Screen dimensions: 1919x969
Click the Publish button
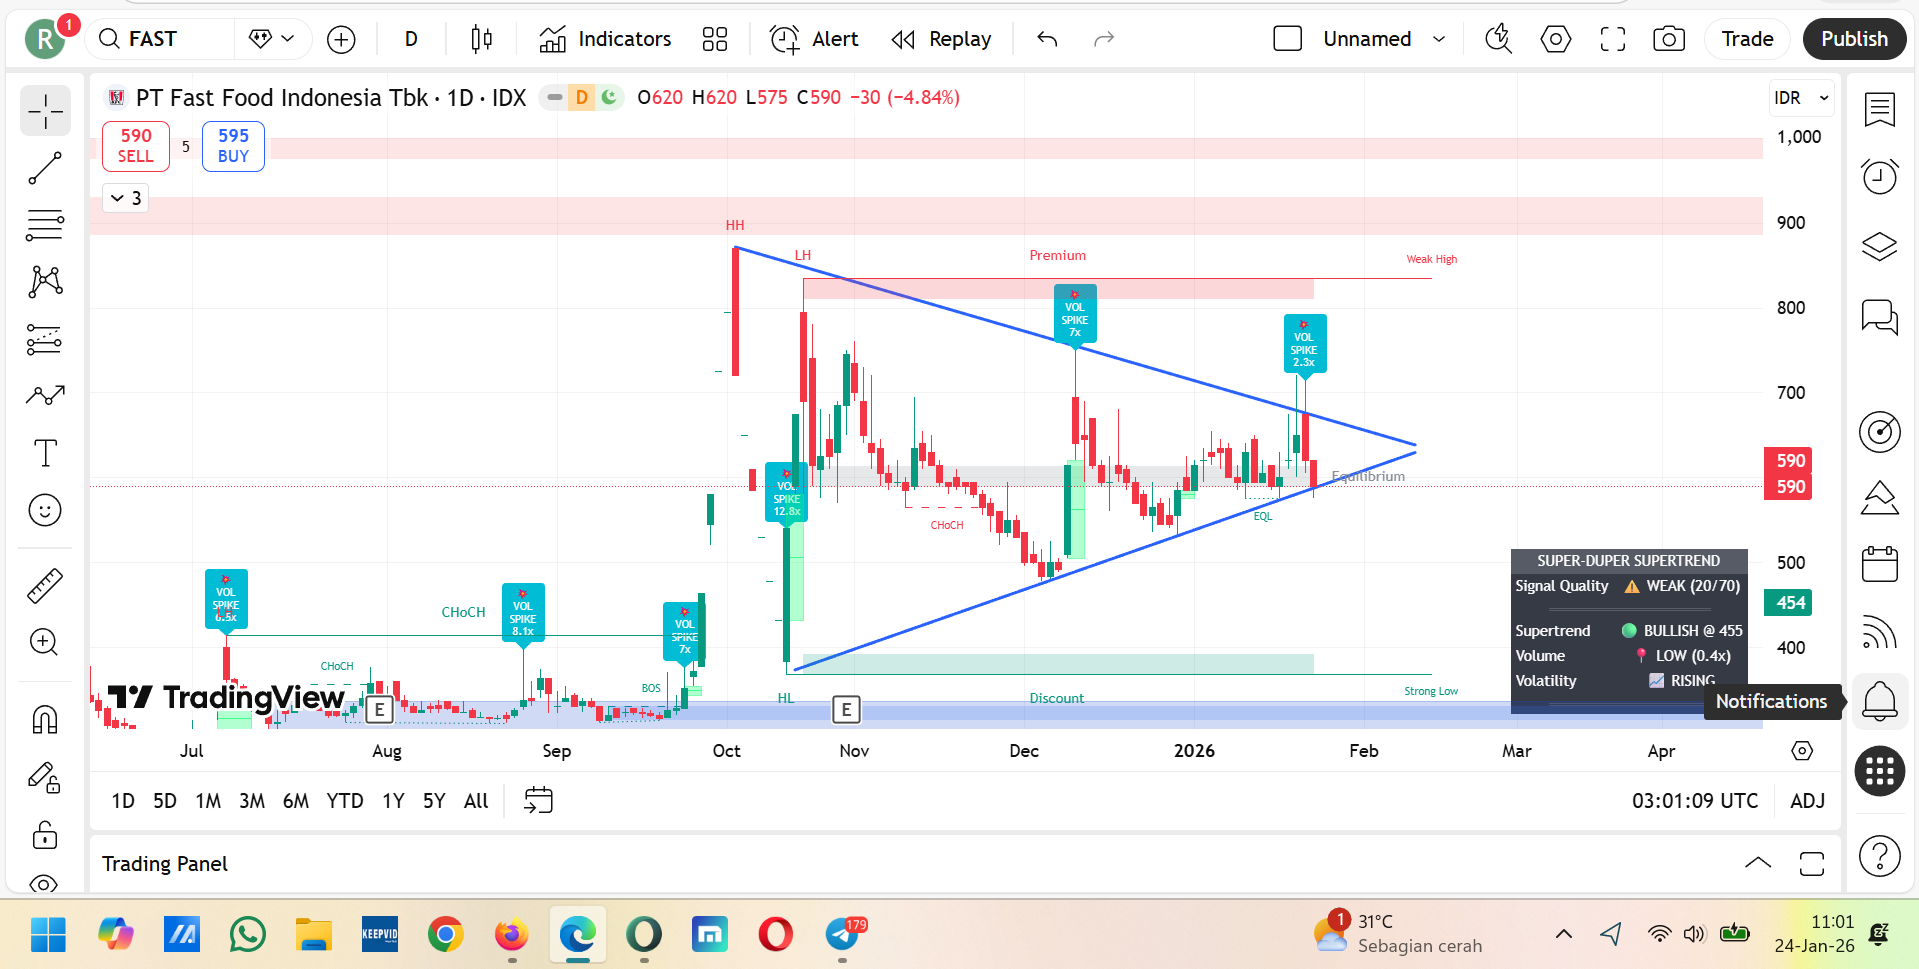point(1854,39)
